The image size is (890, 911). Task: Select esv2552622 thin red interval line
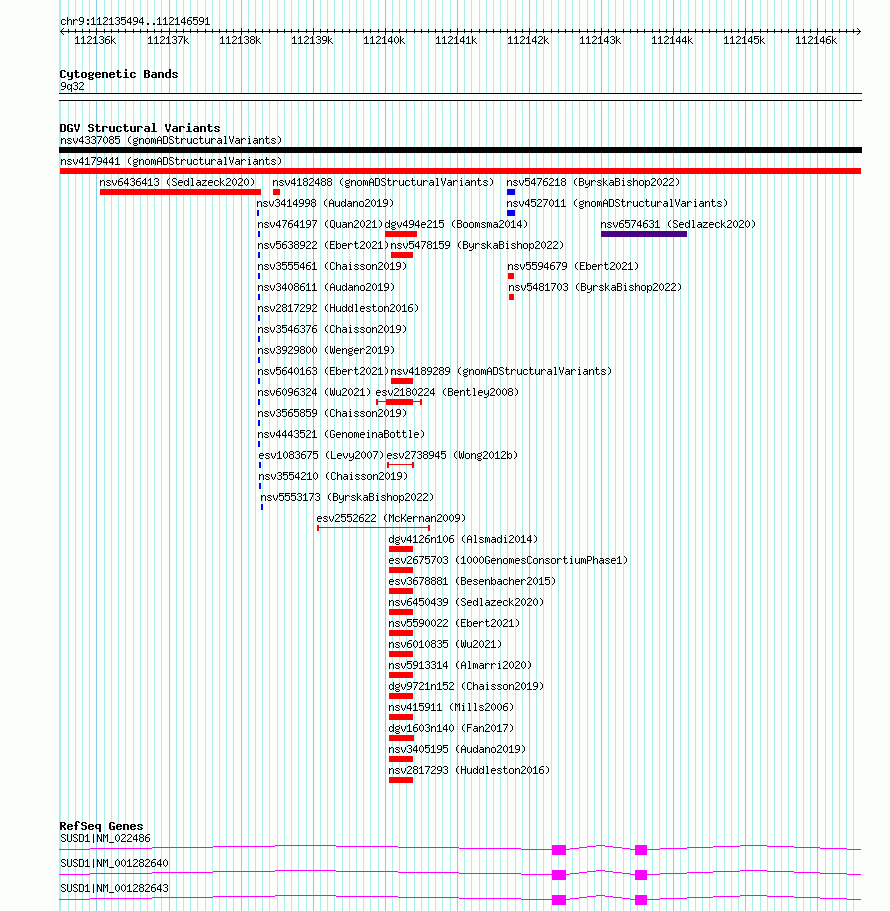374,528
